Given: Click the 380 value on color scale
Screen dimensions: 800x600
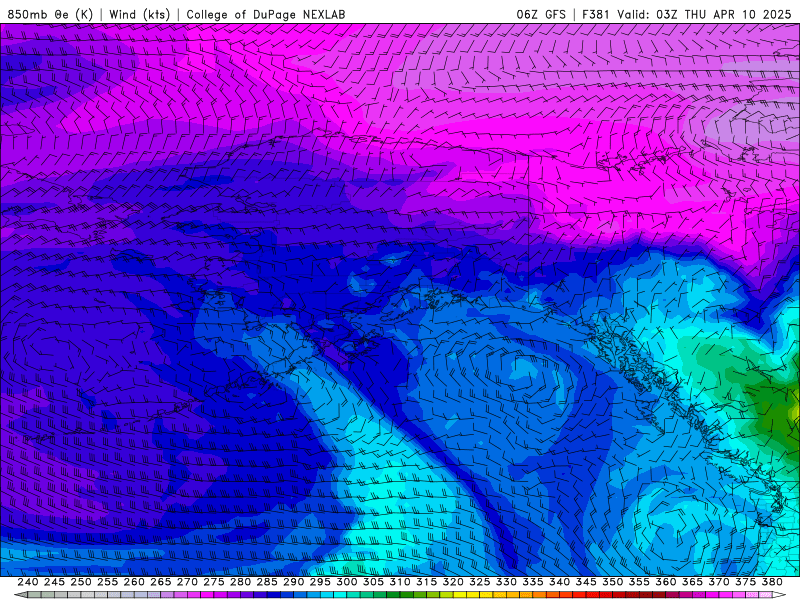Looking at the screenshot, I should 772,582.
